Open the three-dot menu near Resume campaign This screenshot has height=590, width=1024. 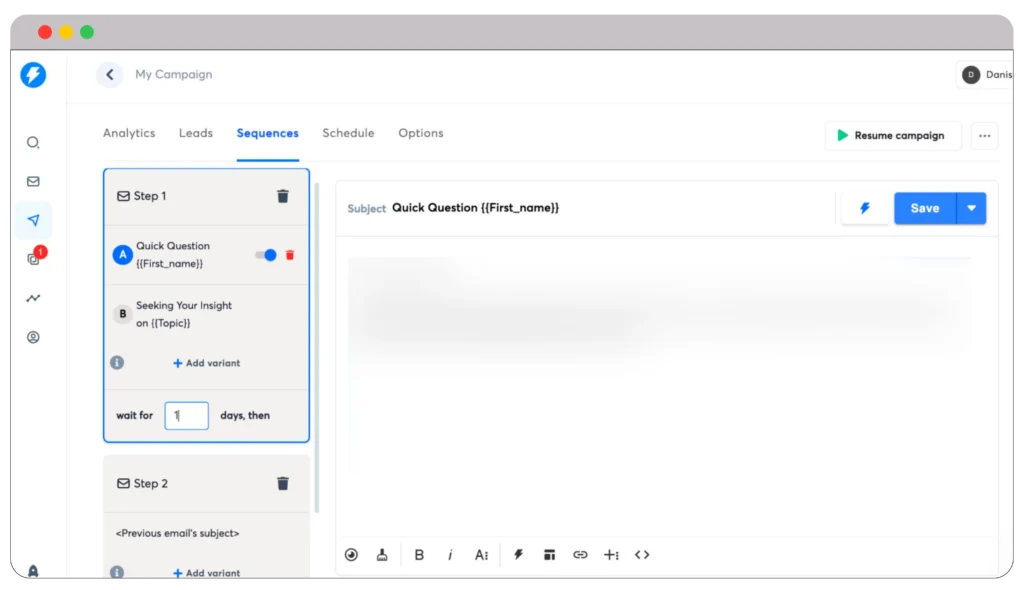click(984, 136)
